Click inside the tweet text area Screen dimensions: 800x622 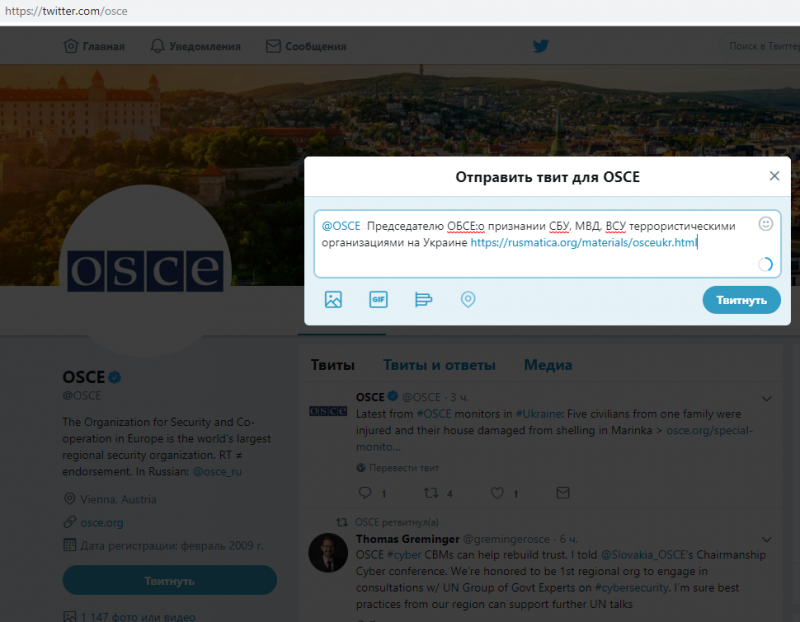click(x=547, y=244)
